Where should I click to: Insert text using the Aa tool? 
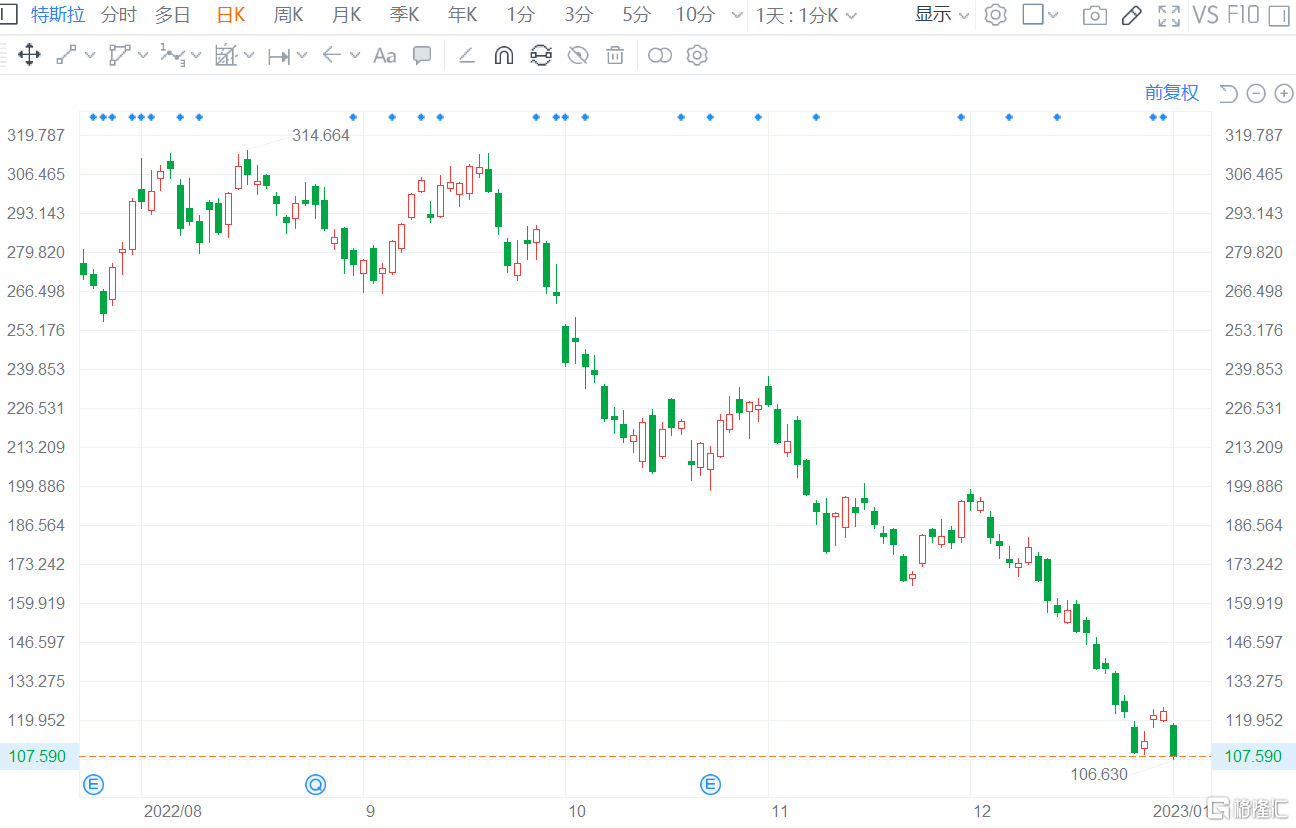[x=384, y=55]
